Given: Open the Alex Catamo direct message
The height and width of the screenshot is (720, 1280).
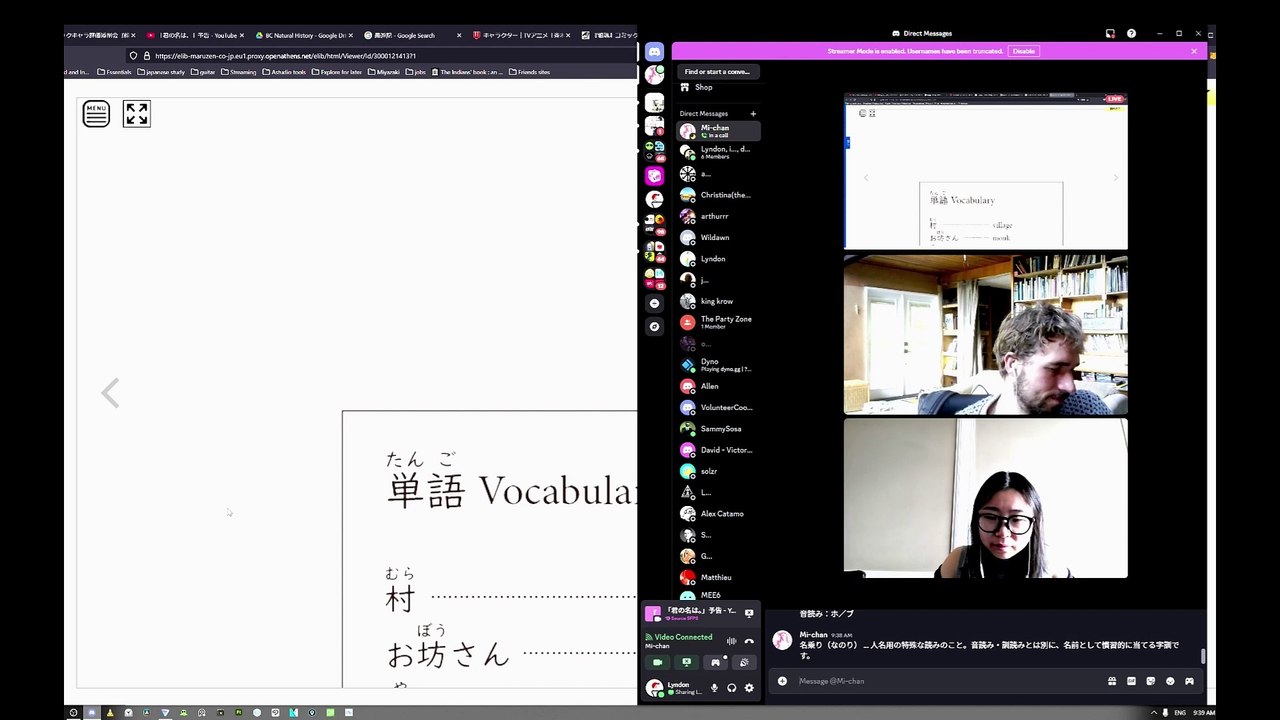Looking at the screenshot, I should click(x=718, y=513).
